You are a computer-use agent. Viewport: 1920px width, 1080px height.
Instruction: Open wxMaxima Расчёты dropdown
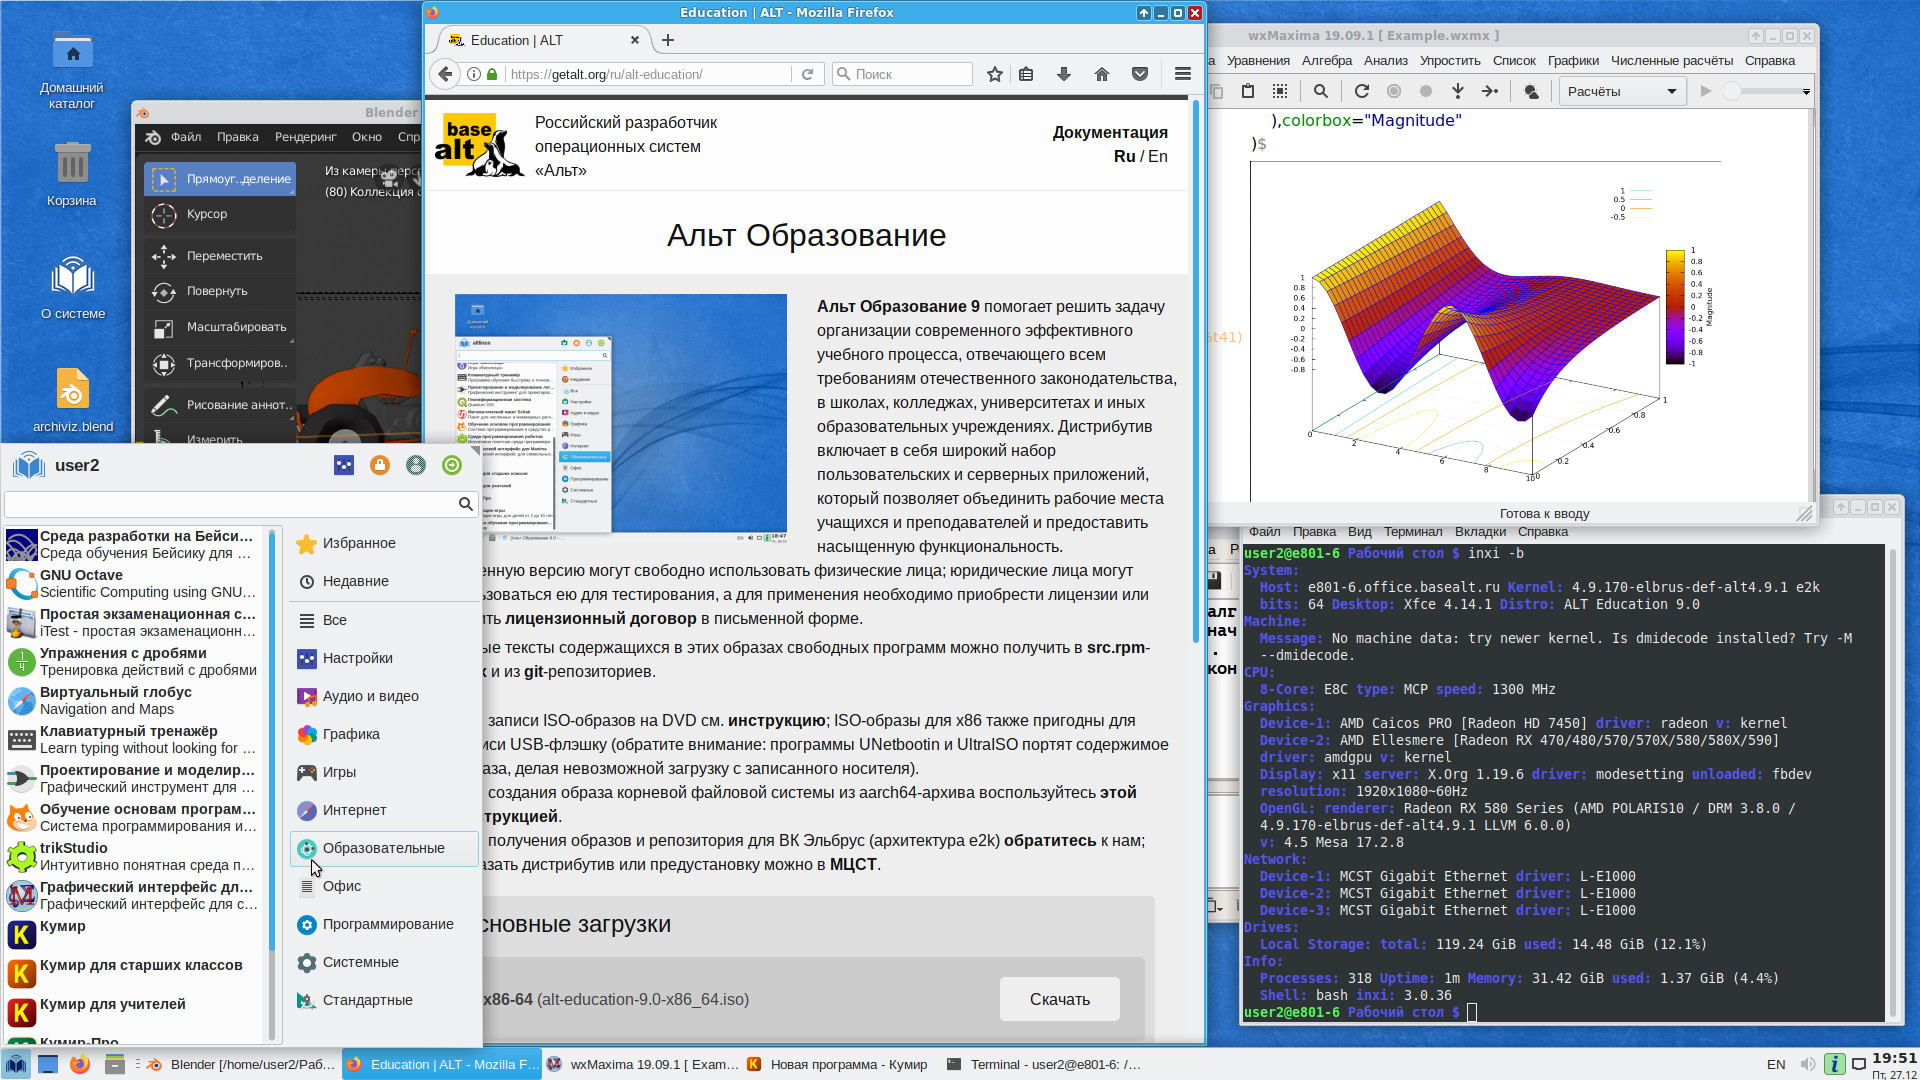1621,91
